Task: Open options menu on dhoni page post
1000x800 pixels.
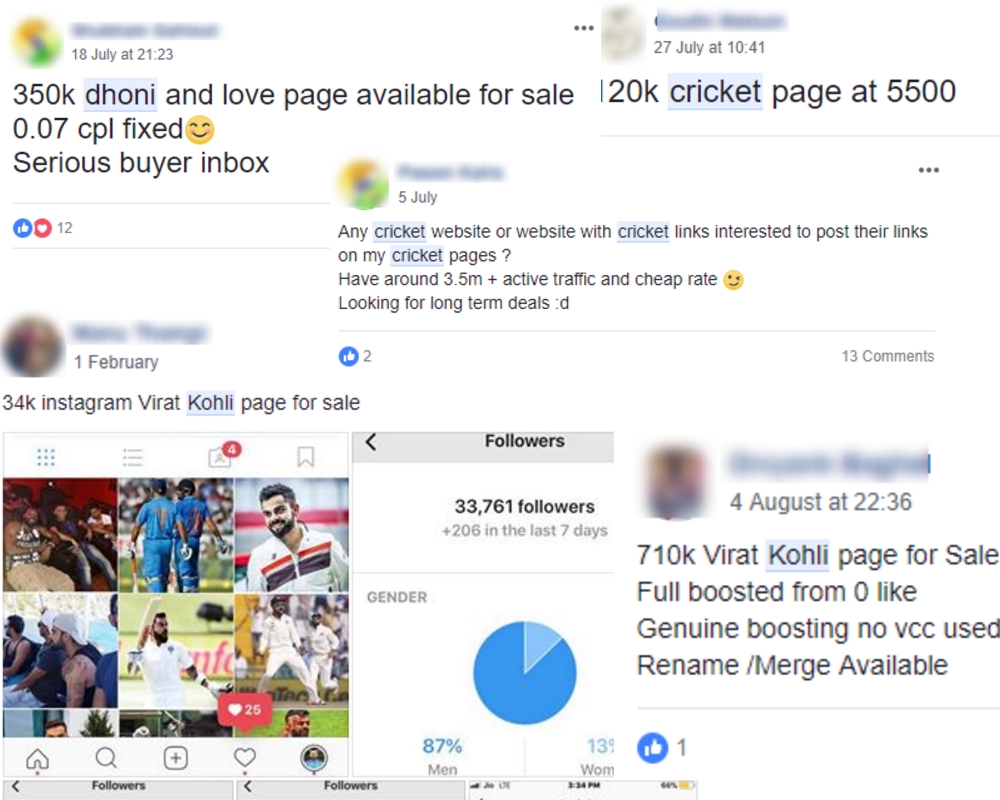Action: 584,28
